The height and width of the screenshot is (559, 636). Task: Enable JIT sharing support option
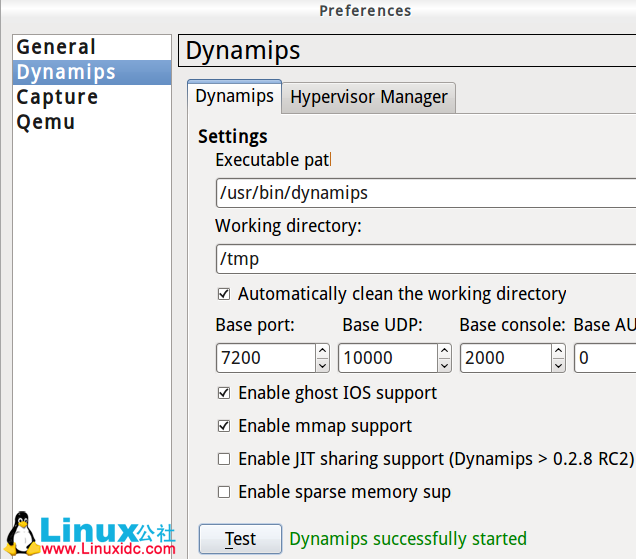pyautogui.click(x=224, y=459)
